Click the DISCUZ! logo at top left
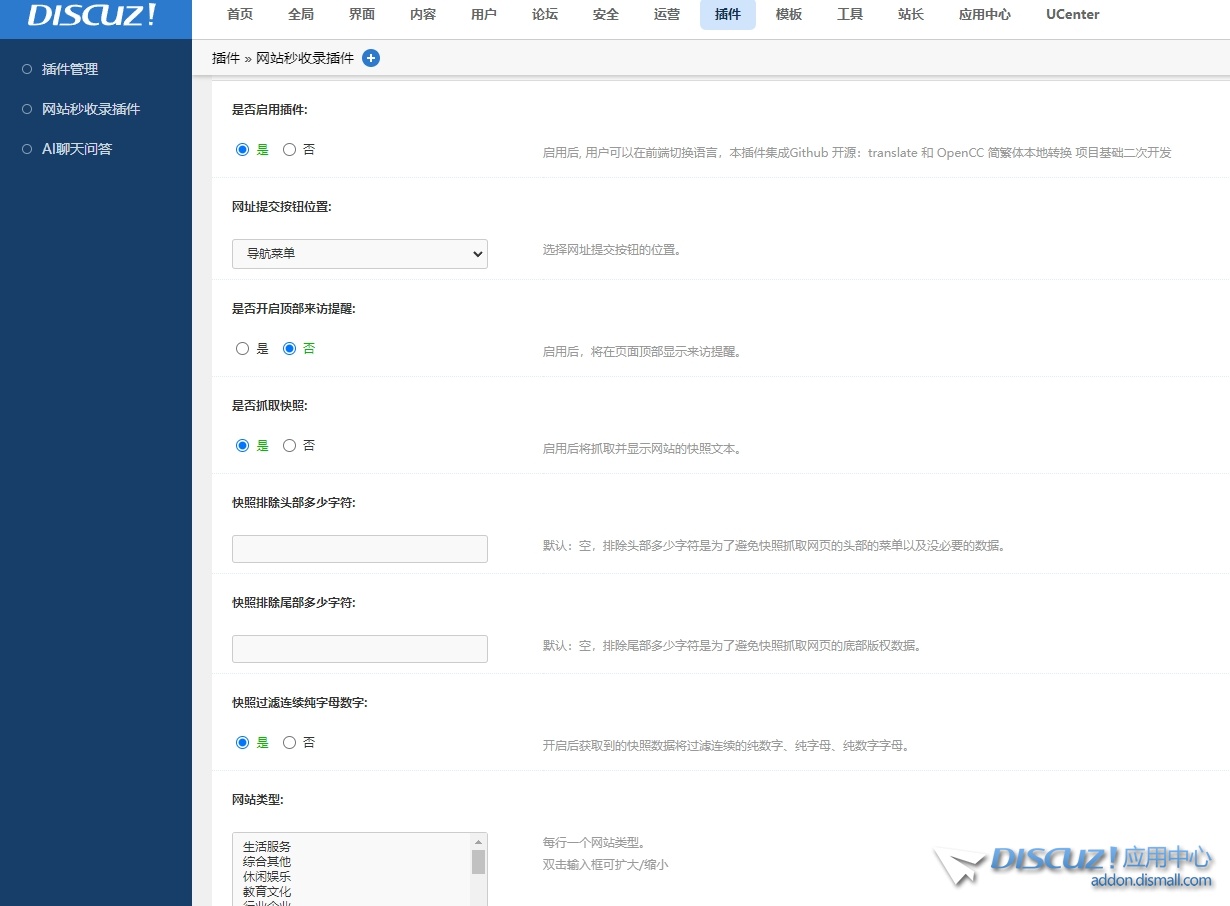 (x=92, y=15)
